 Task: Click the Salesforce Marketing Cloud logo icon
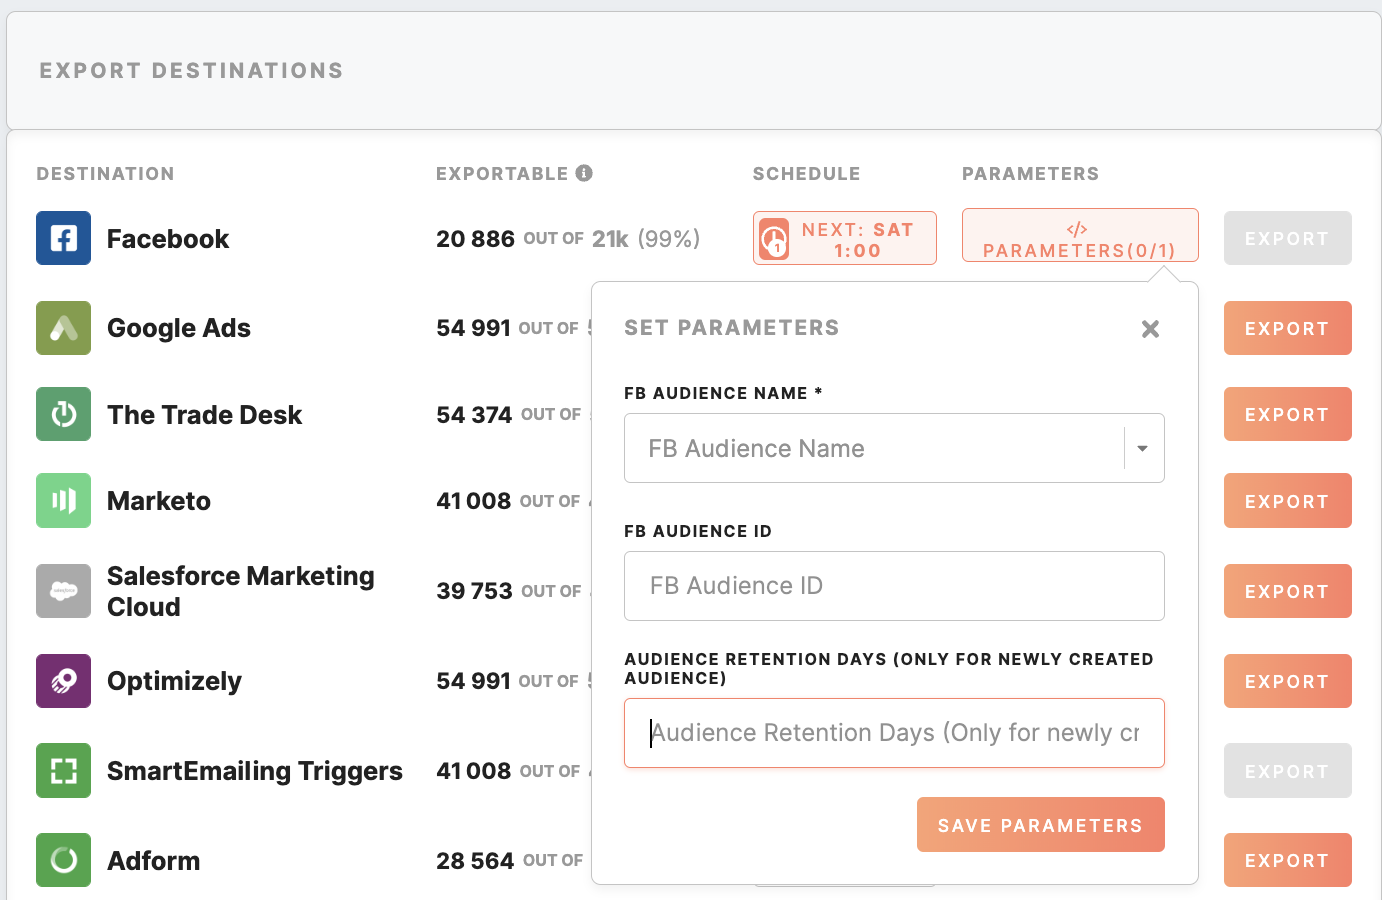63,591
